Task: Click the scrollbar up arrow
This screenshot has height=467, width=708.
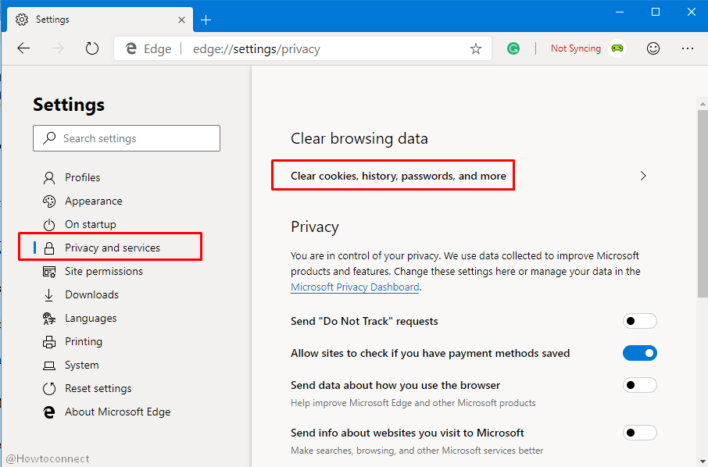Action: pos(703,104)
